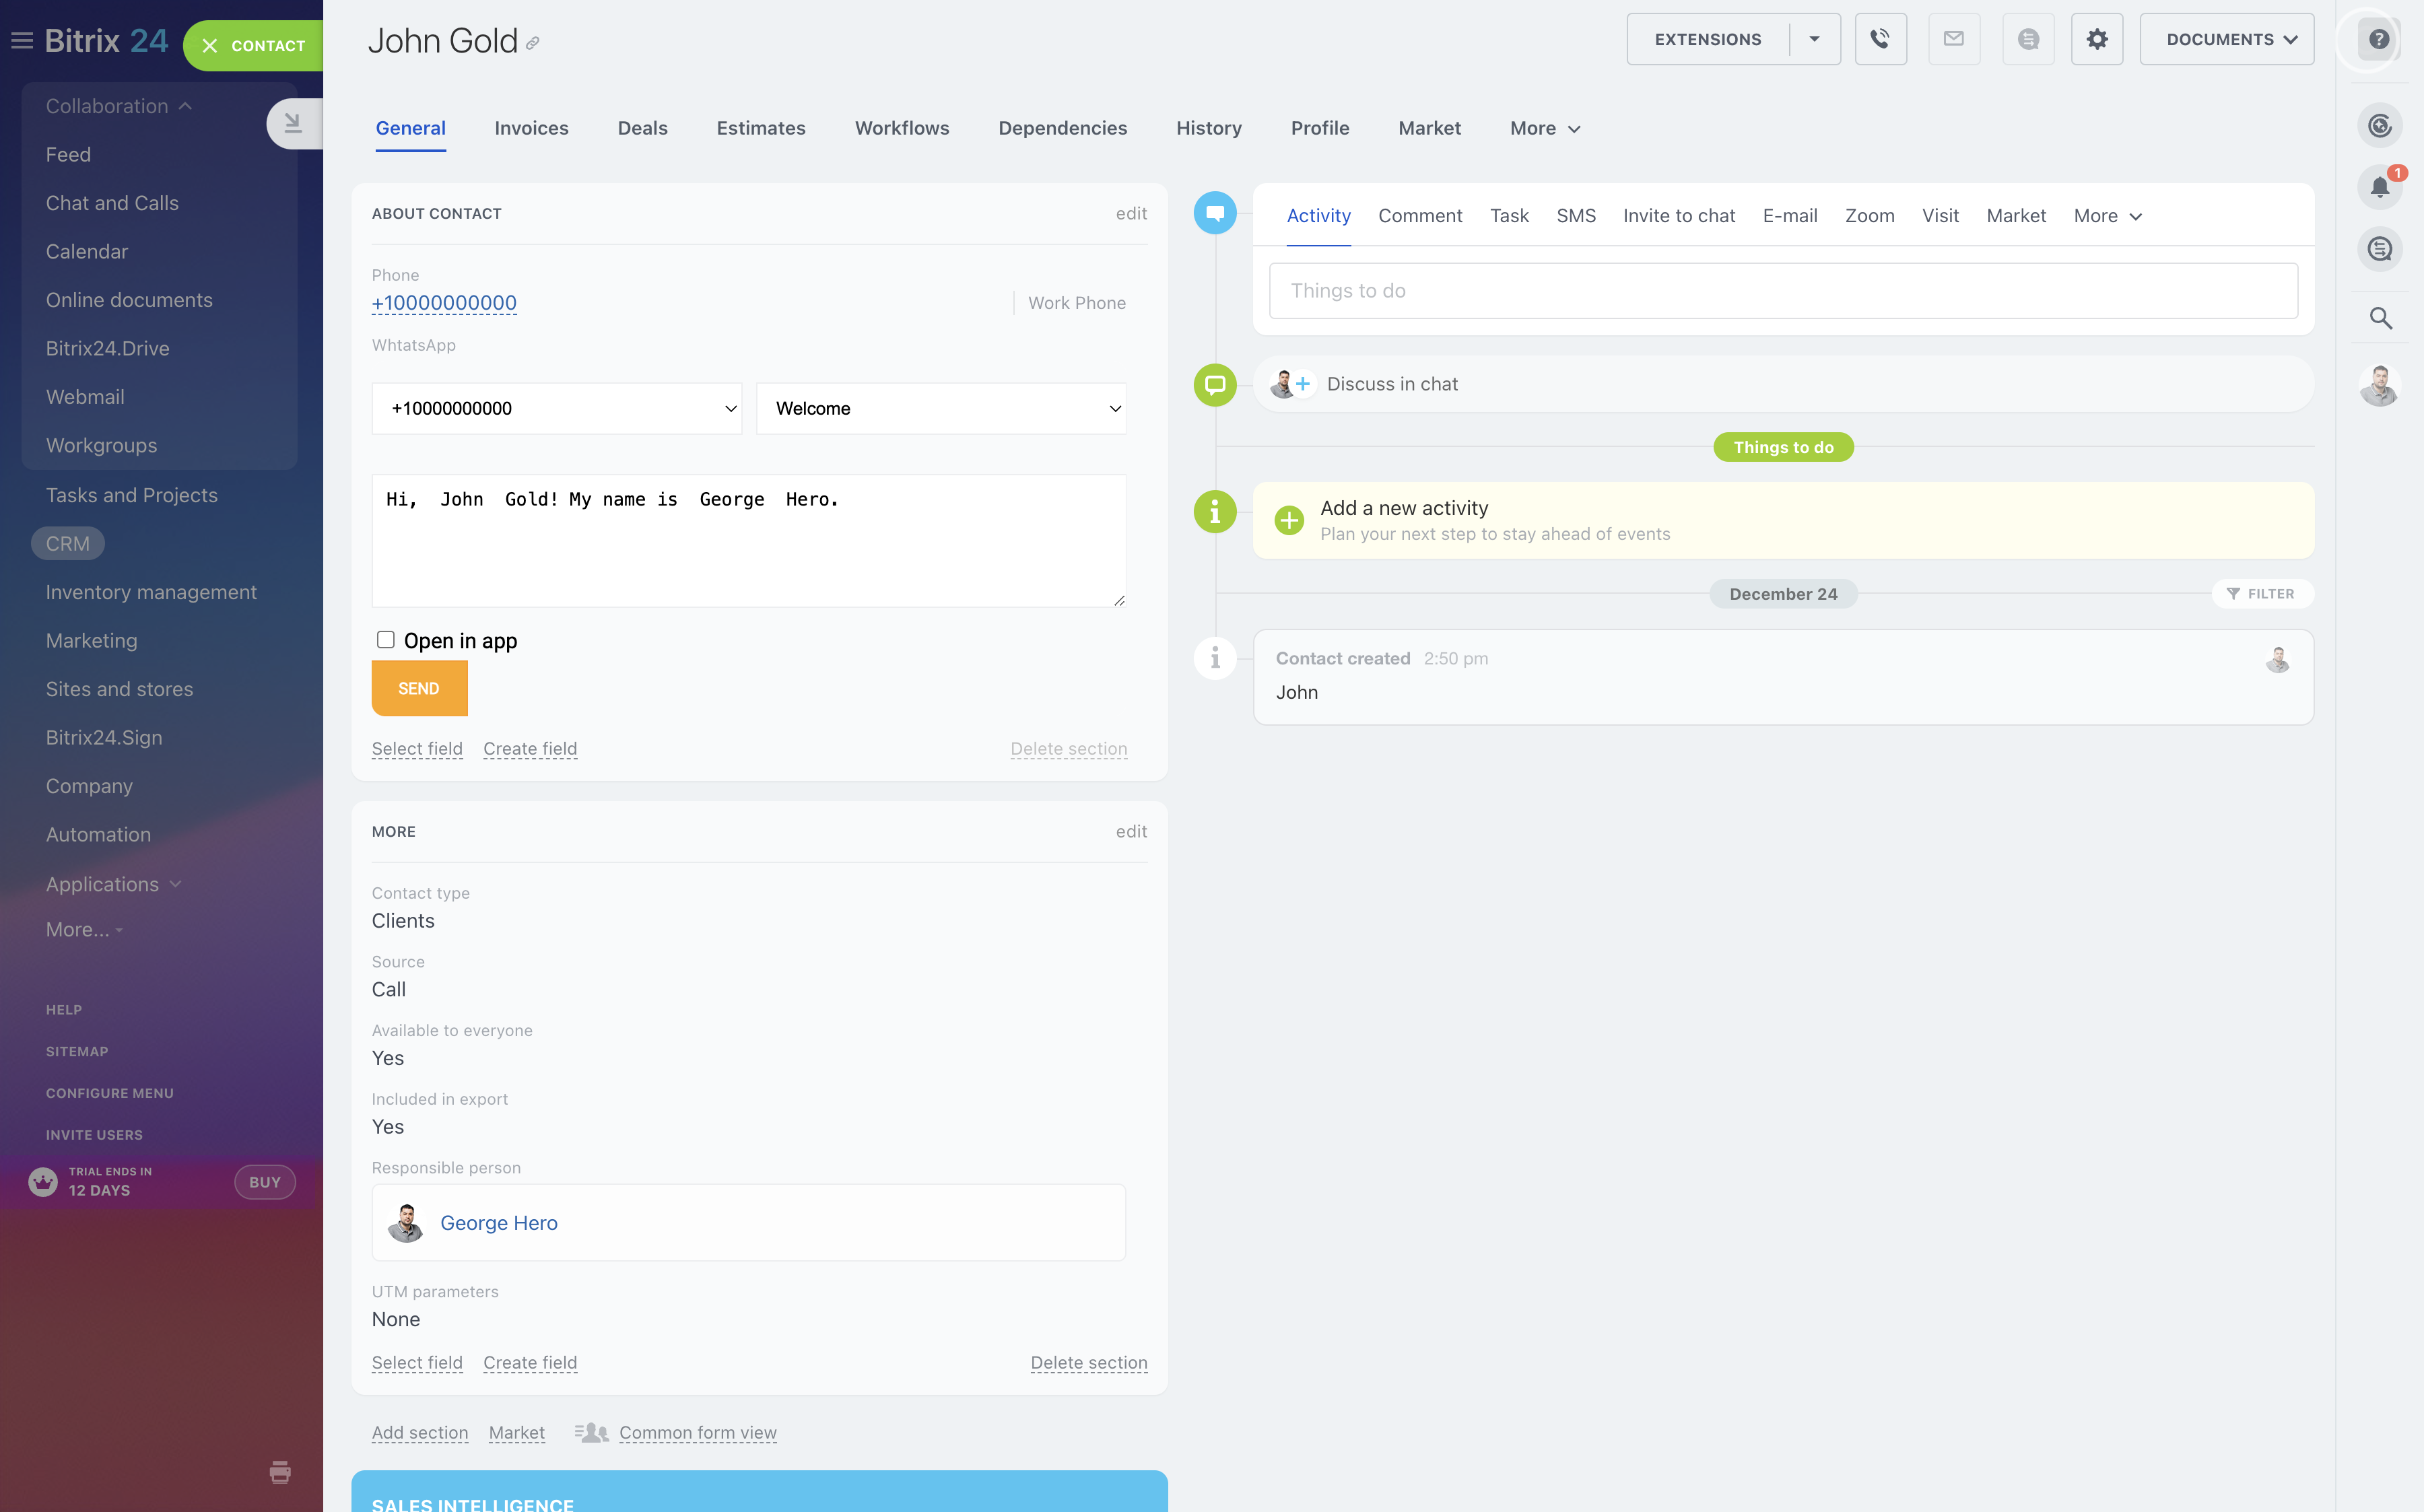Expand the Documents dropdown button
Image resolution: width=2424 pixels, height=1512 pixels.
(x=2226, y=39)
